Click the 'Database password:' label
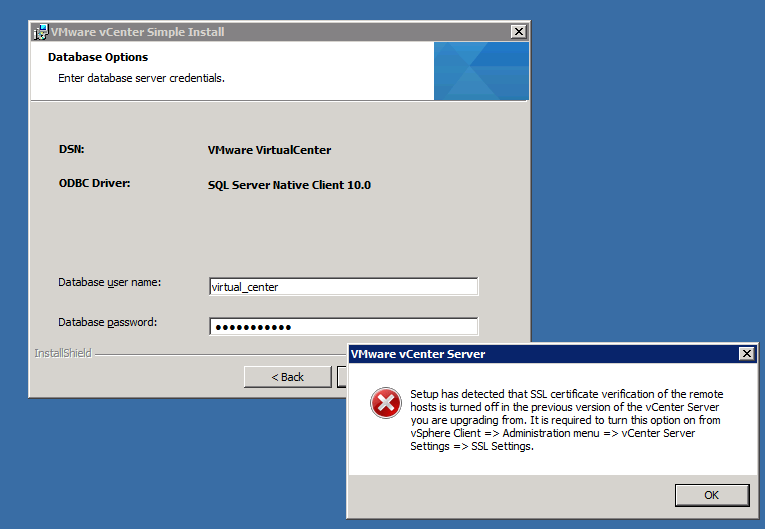 pyautogui.click(x=107, y=323)
